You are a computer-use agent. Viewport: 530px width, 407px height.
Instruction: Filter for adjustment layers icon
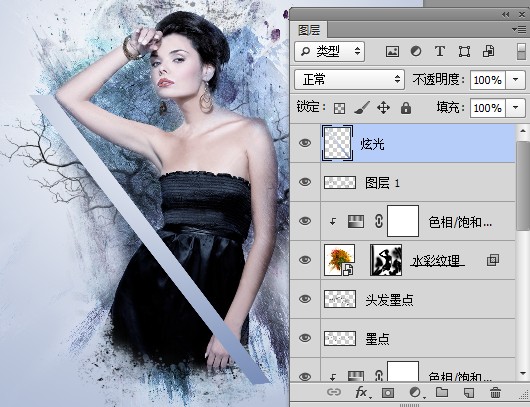[x=416, y=51]
